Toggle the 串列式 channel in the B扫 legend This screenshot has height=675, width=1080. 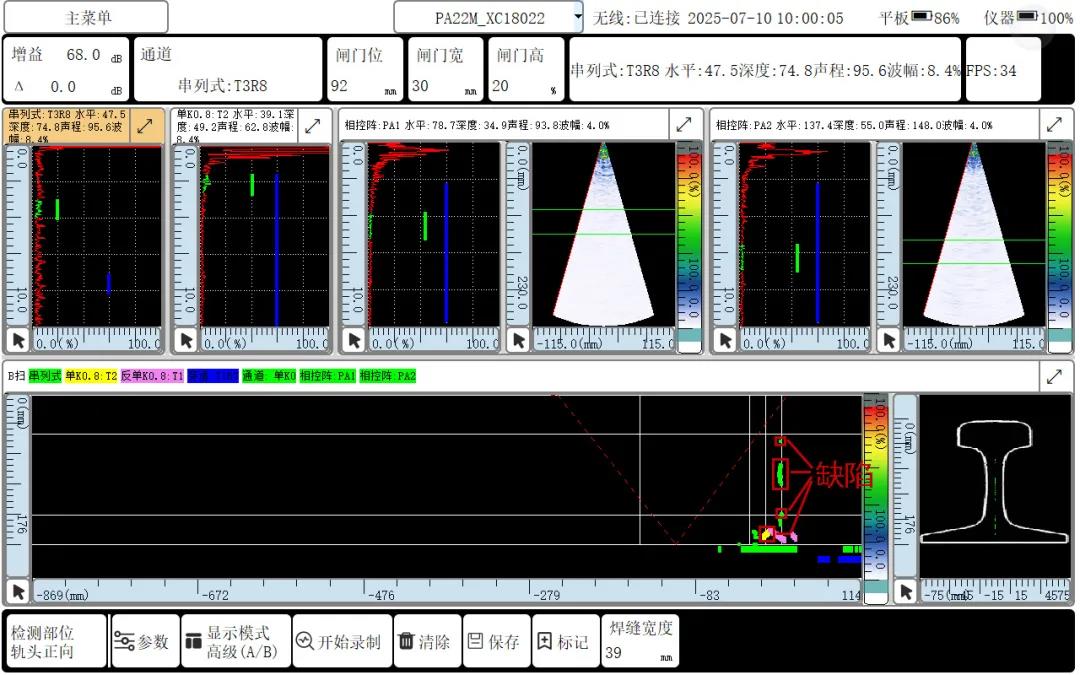45,376
